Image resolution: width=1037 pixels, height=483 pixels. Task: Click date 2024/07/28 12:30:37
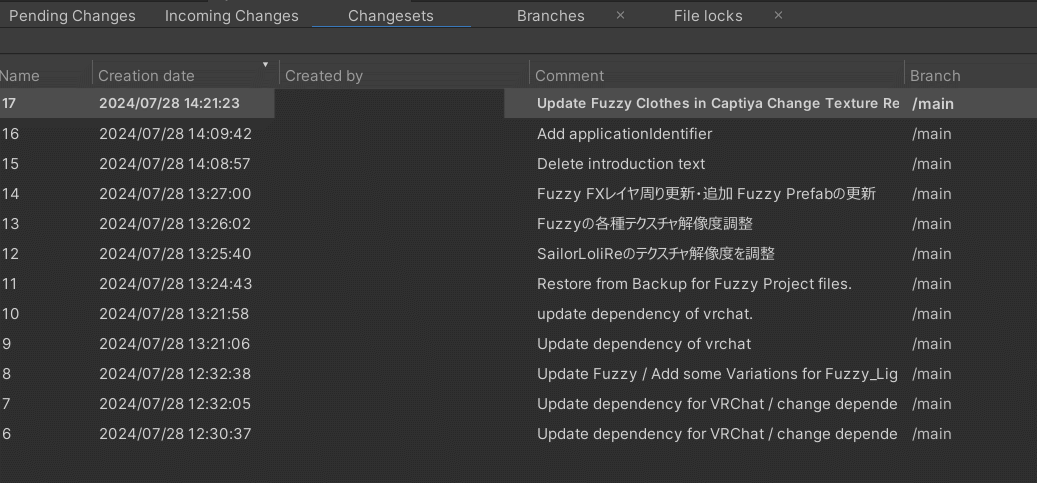point(175,434)
